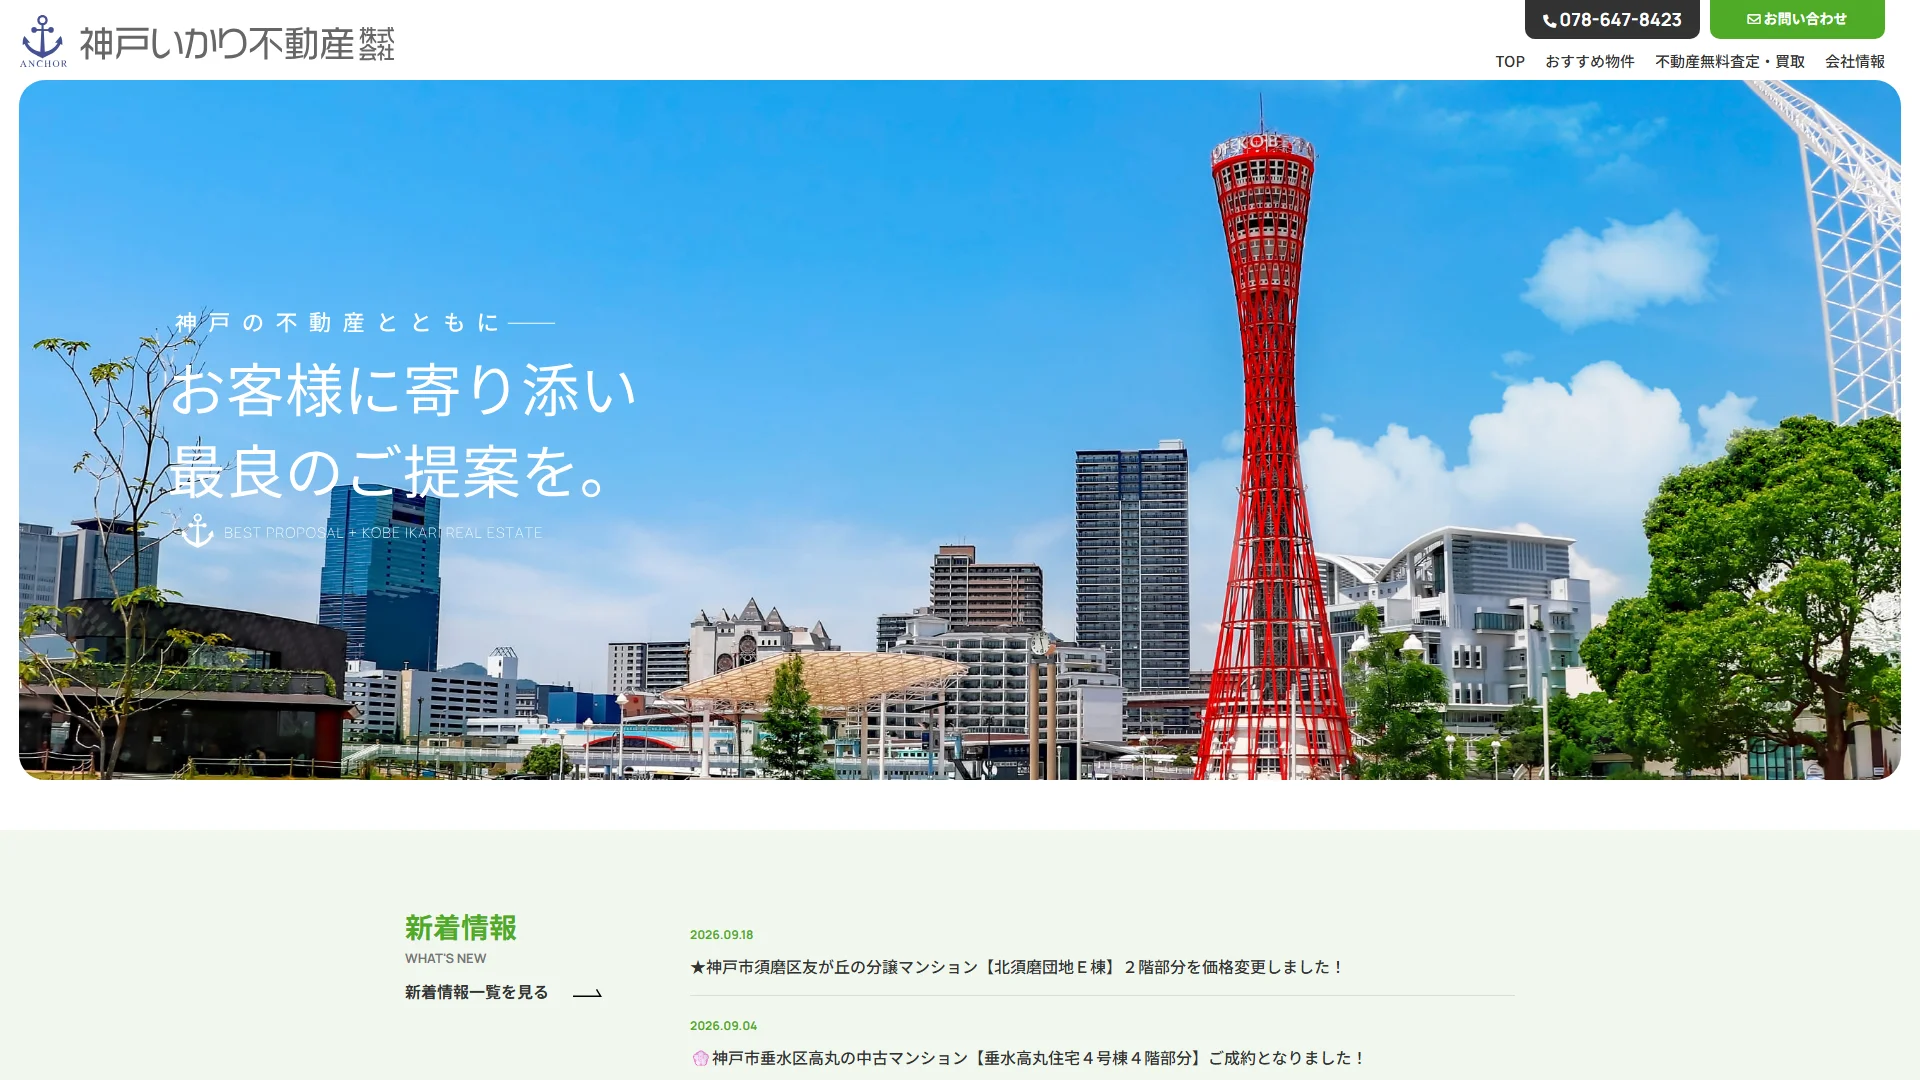Open the 北須磨団地Ｅ棟 price change news item

[1016, 967]
